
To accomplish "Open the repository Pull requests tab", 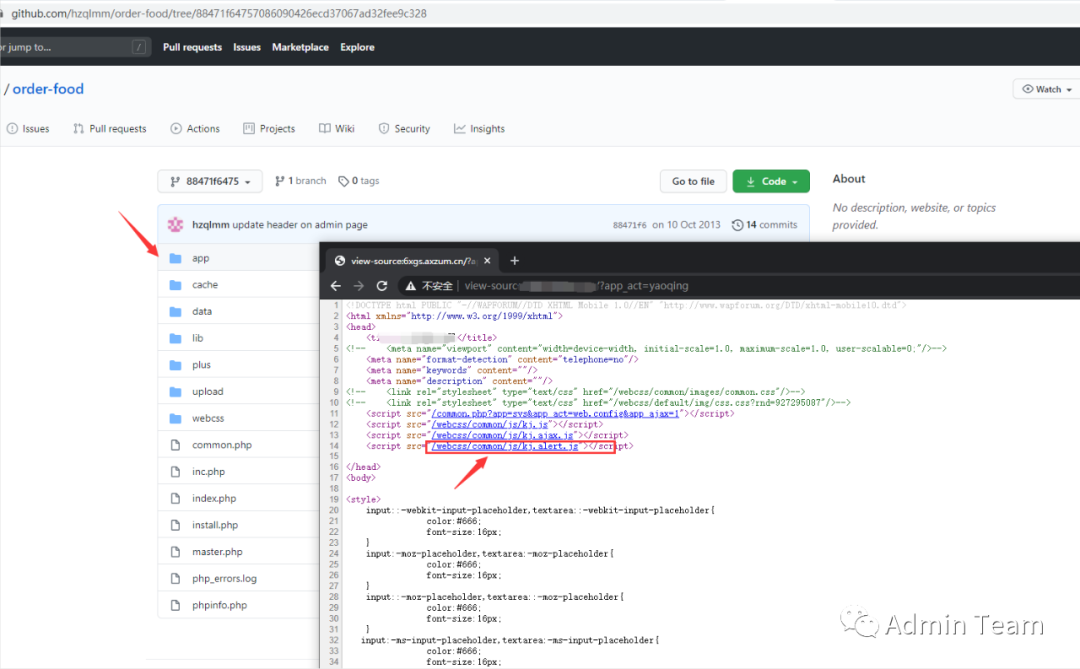I will point(110,129).
